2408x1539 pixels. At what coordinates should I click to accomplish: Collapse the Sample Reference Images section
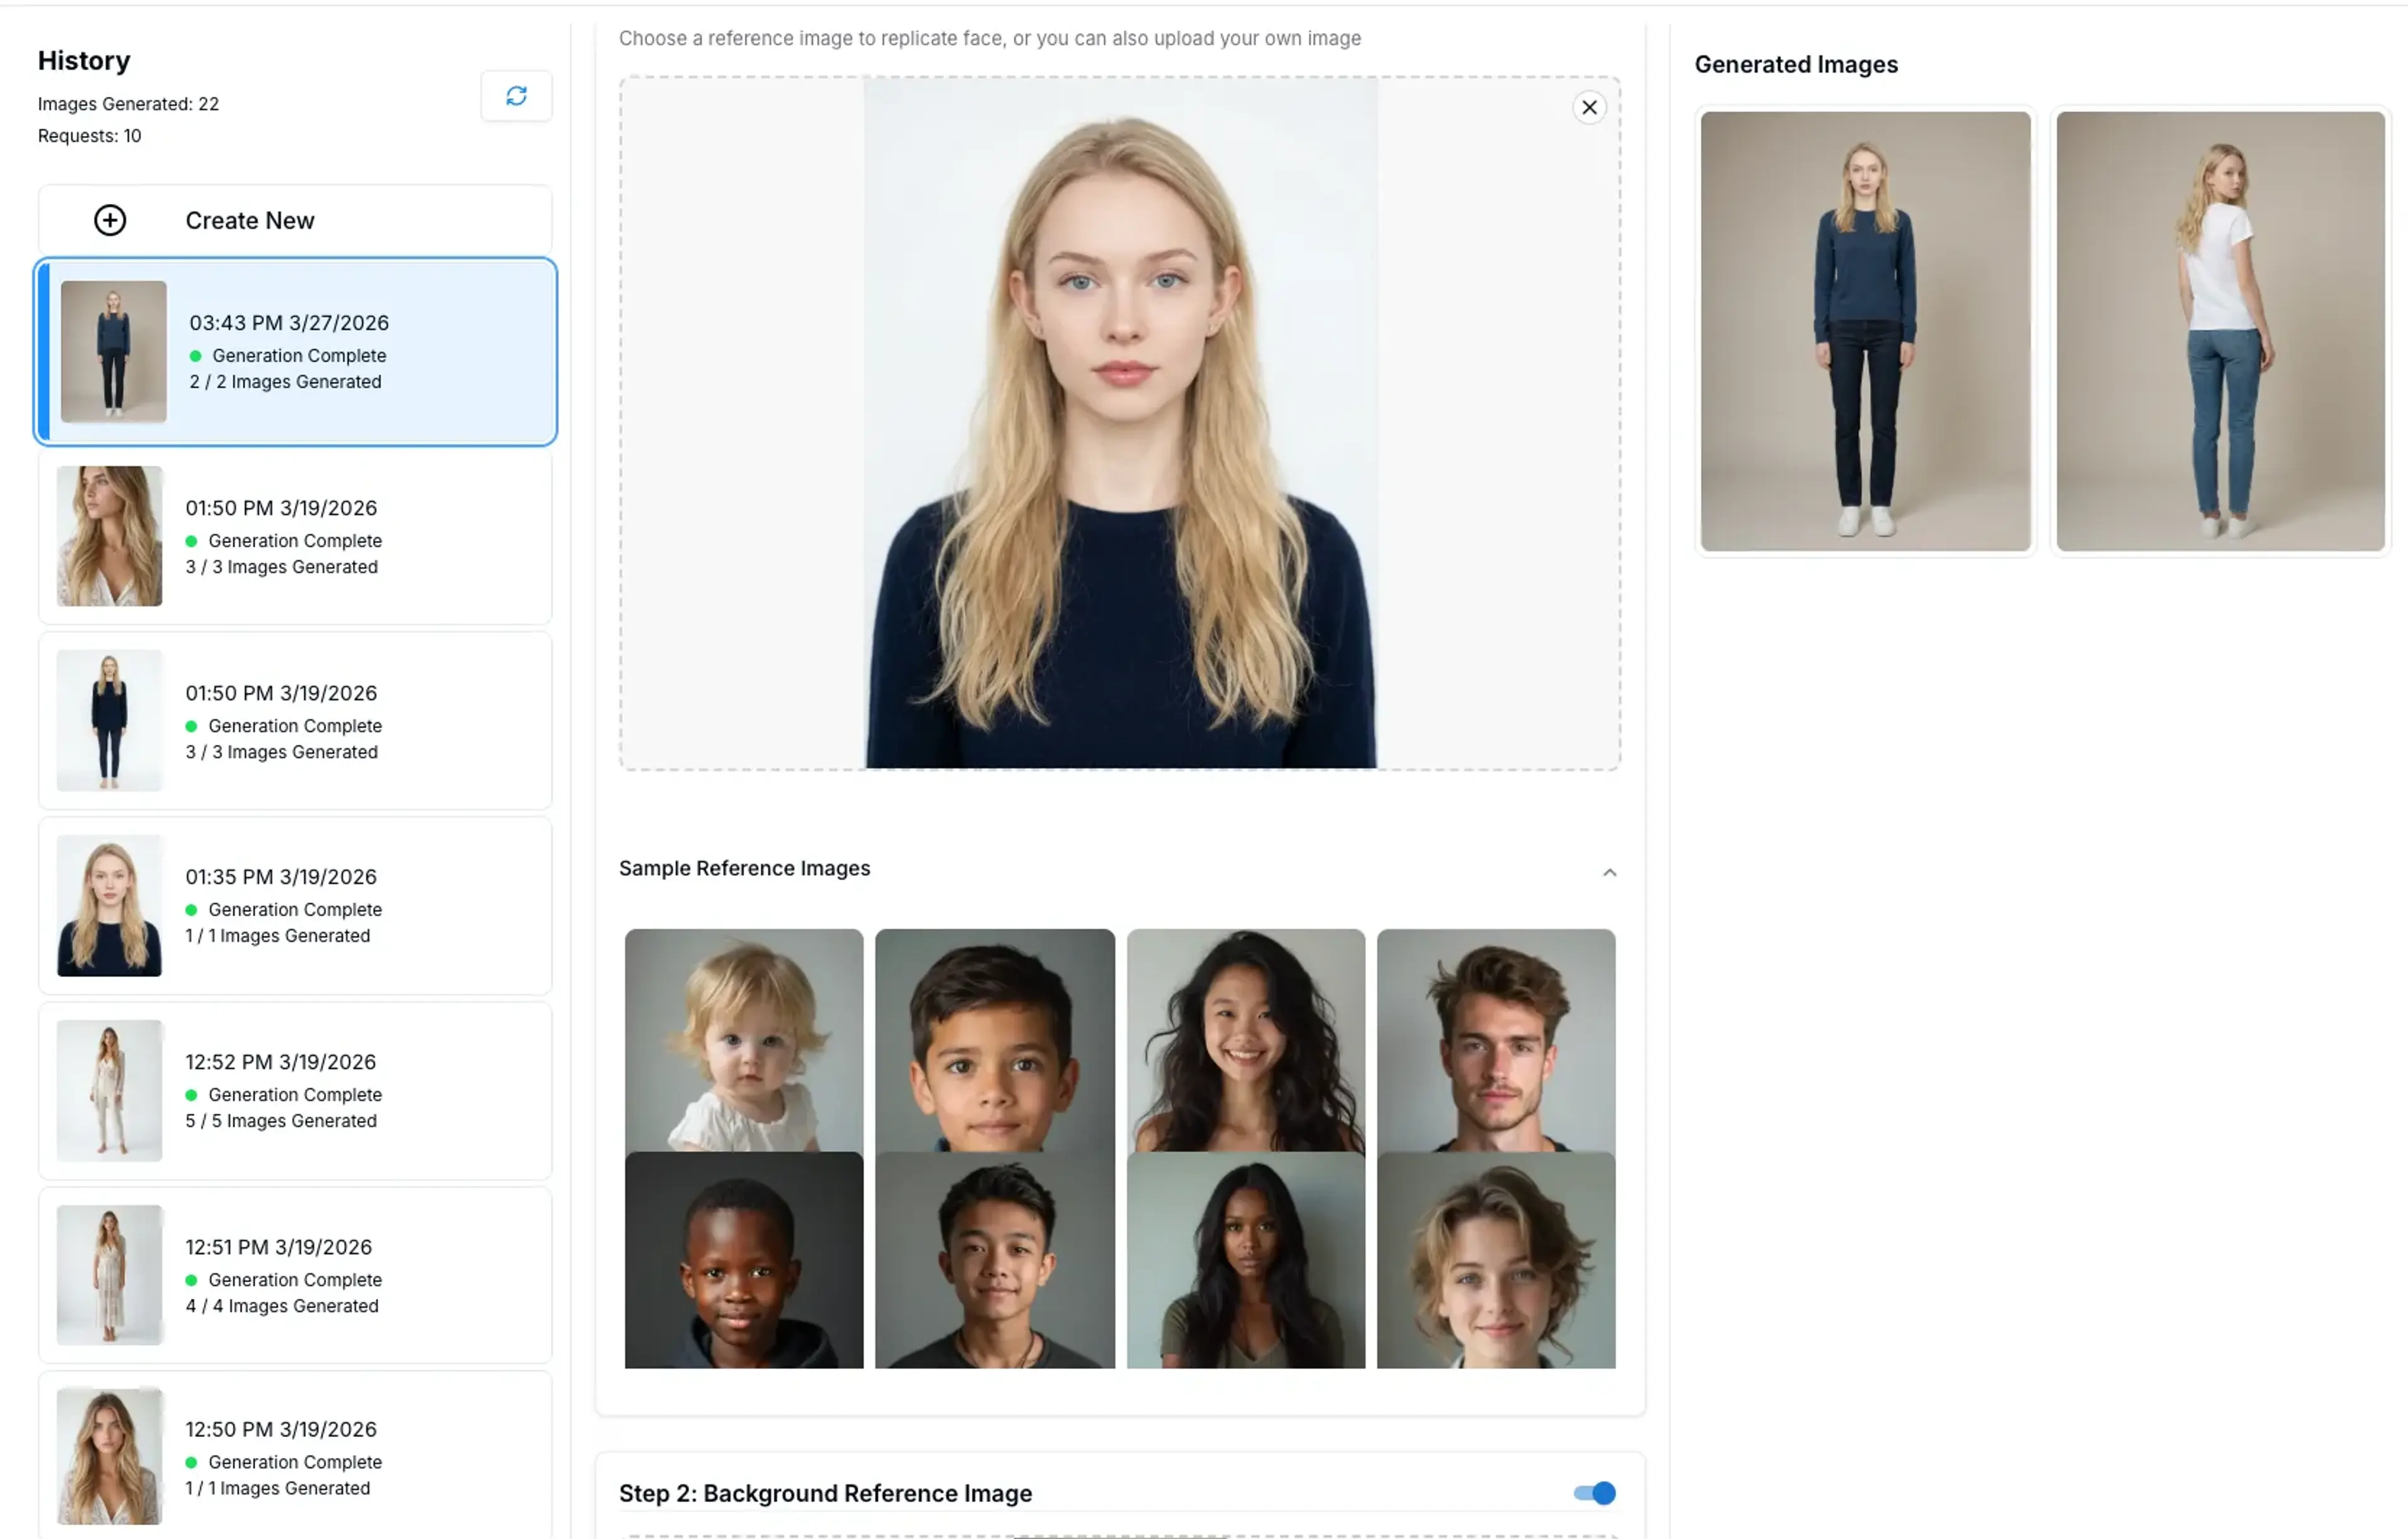[1609, 872]
